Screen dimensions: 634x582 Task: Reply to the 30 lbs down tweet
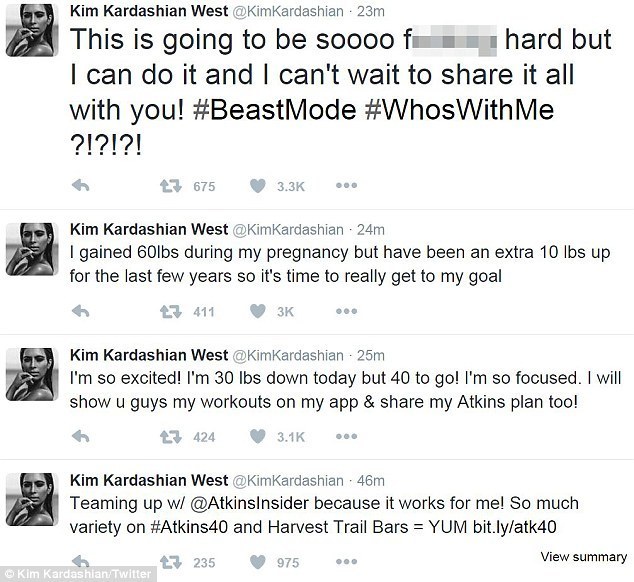point(84,436)
